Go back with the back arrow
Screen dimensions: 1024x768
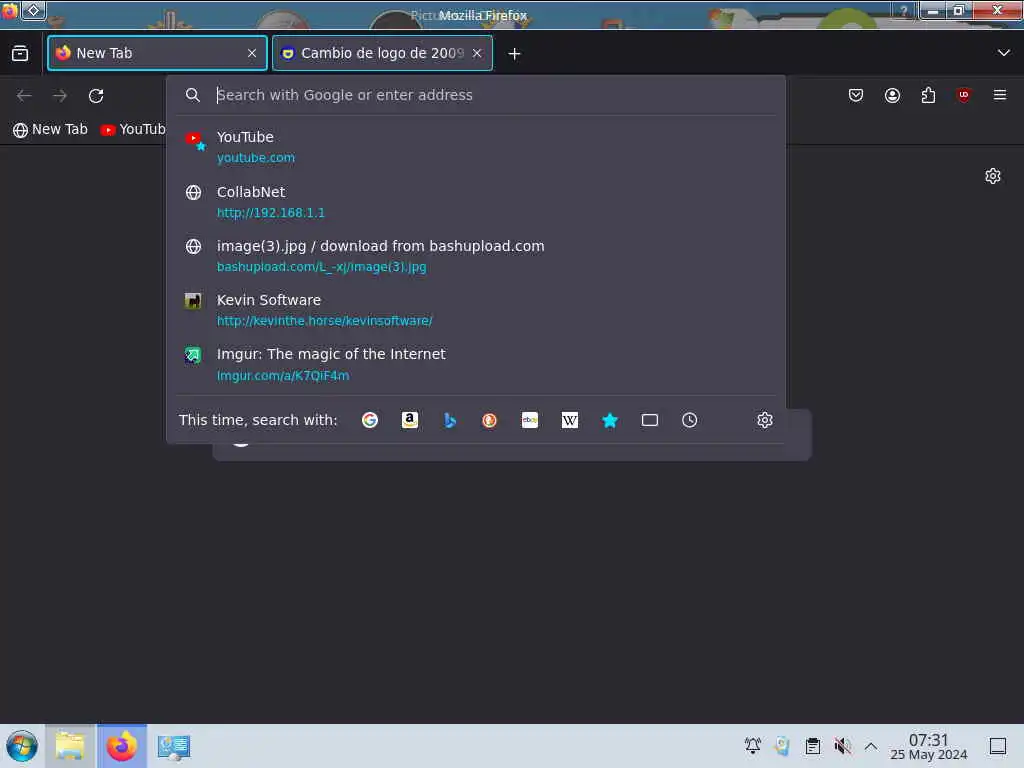pos(24,96)
